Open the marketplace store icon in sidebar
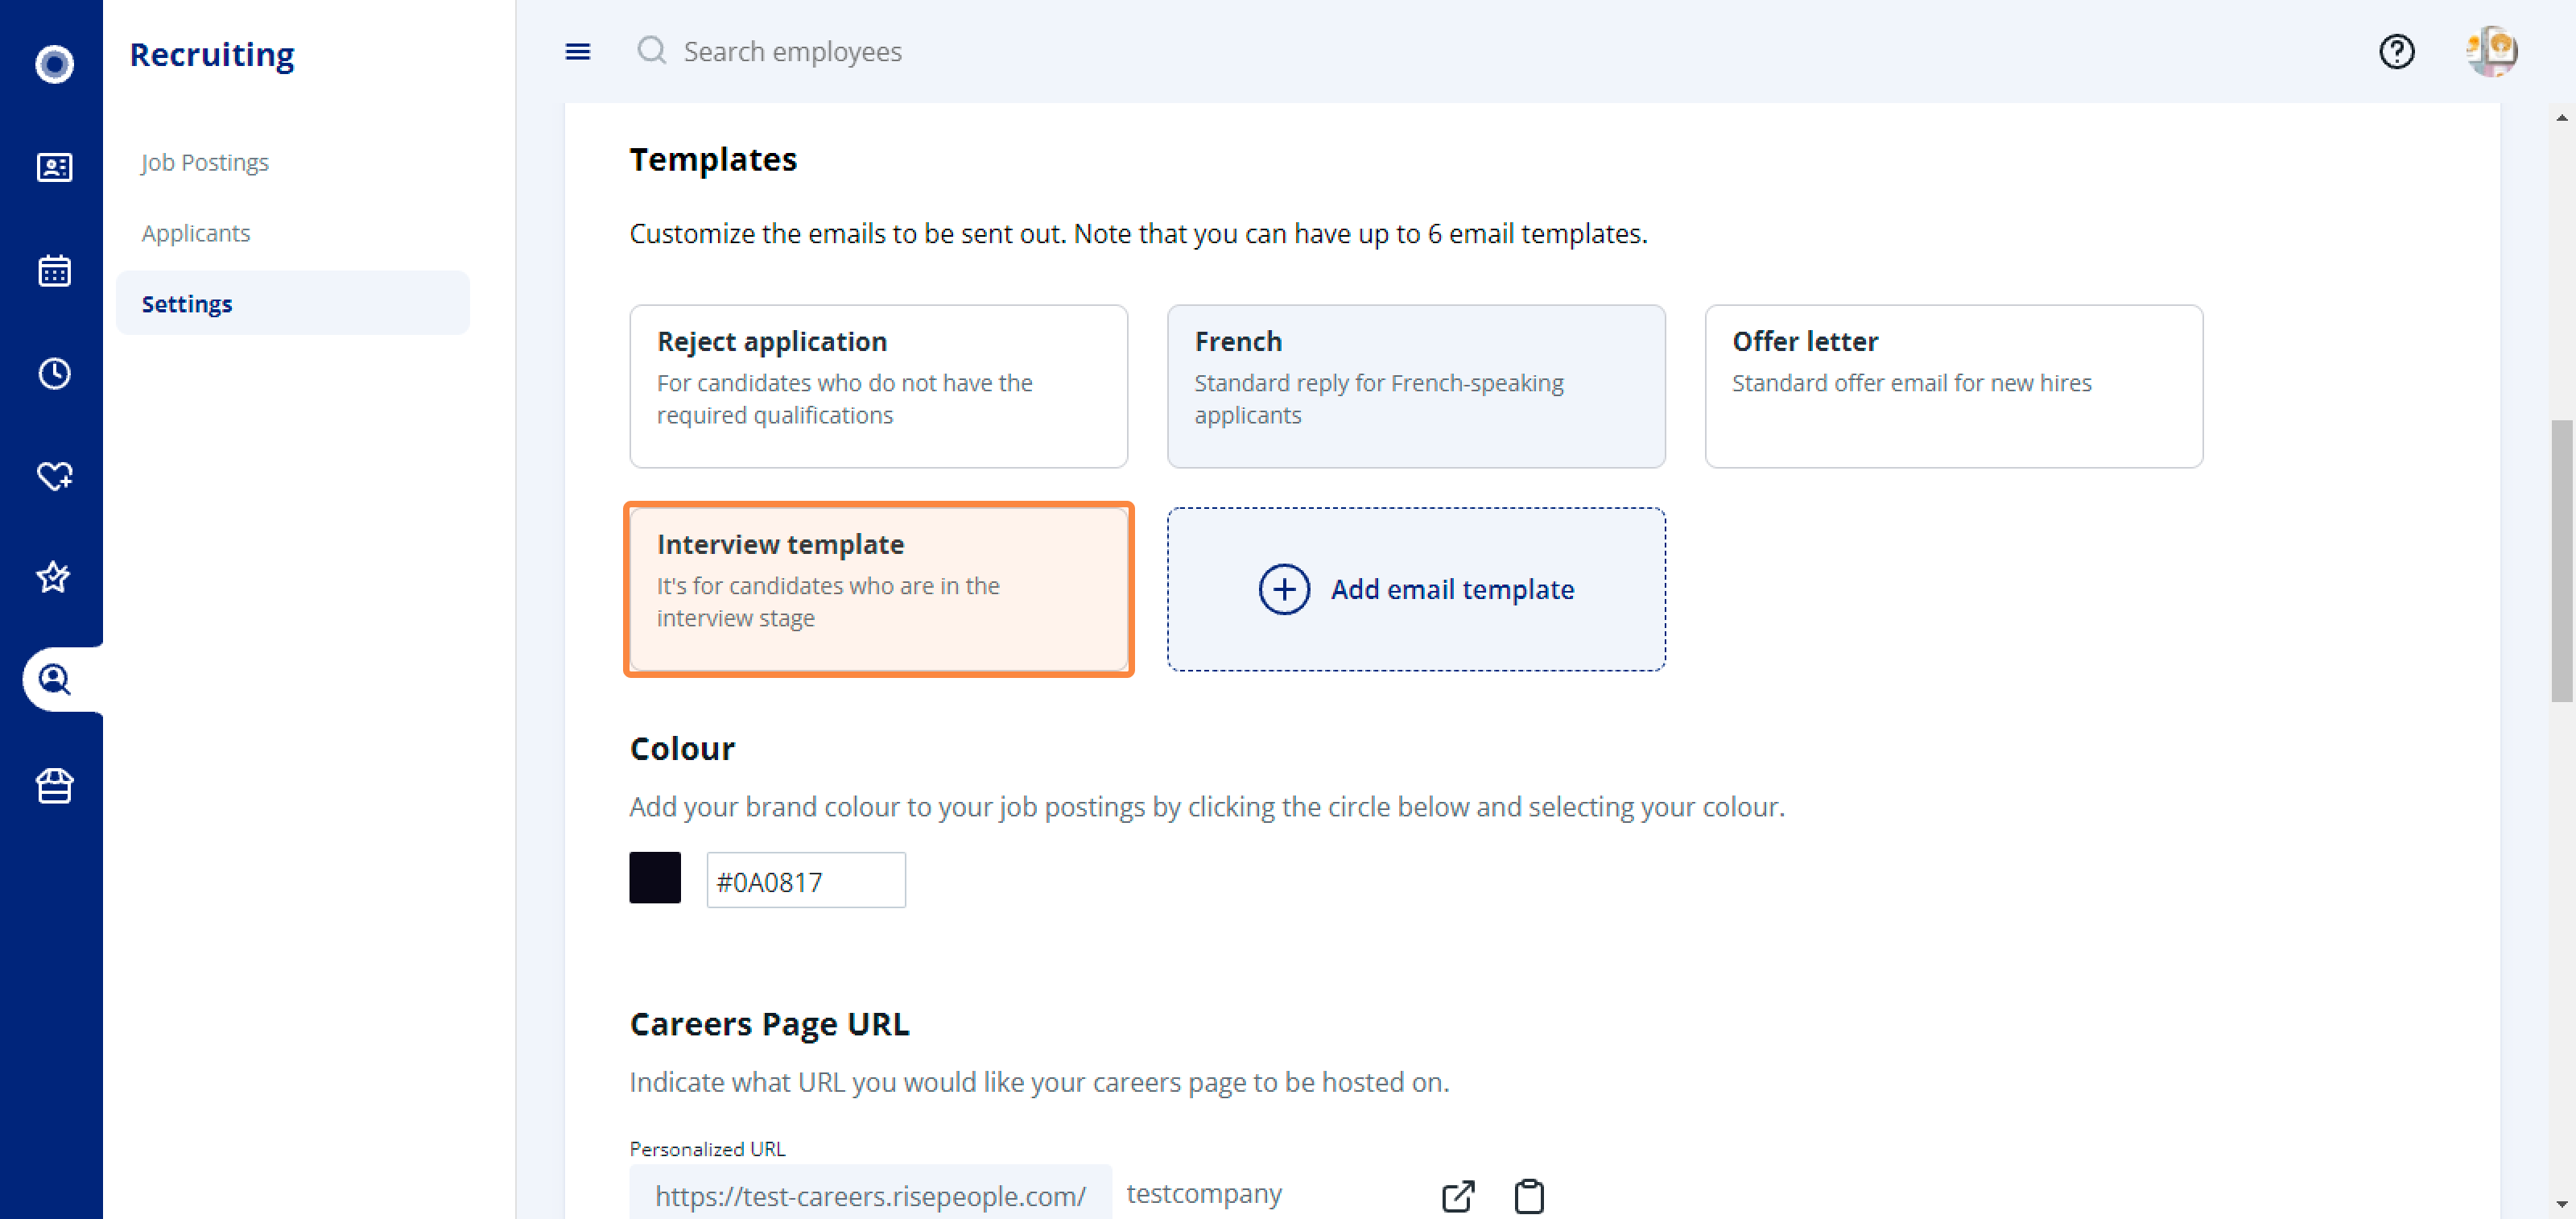Screen dimensions: 2576x1219 (54, 786)
